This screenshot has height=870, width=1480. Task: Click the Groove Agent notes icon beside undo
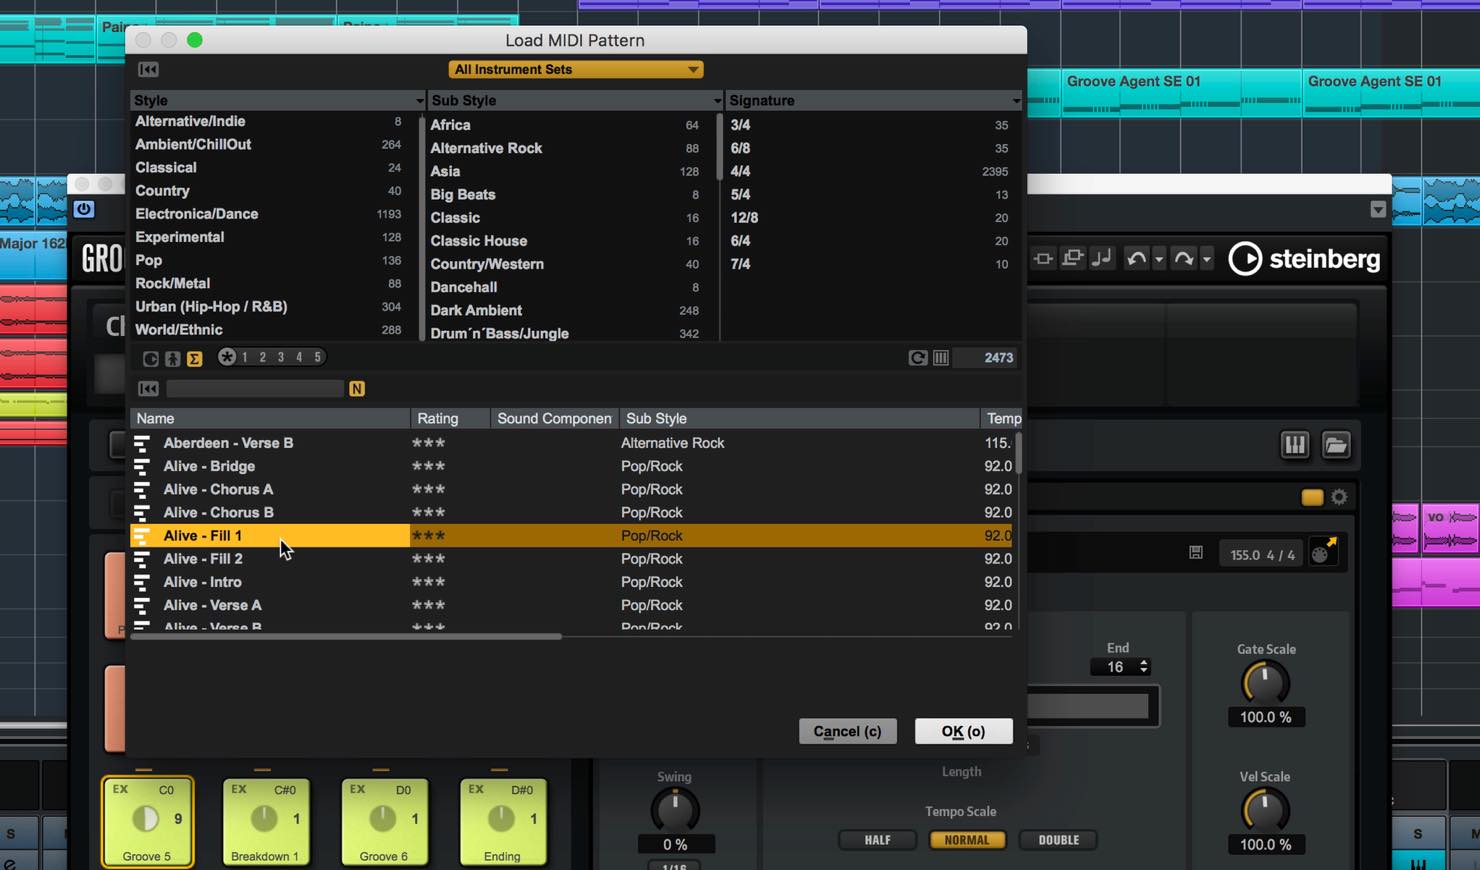pyautogui.click(x=1102, y=258)
